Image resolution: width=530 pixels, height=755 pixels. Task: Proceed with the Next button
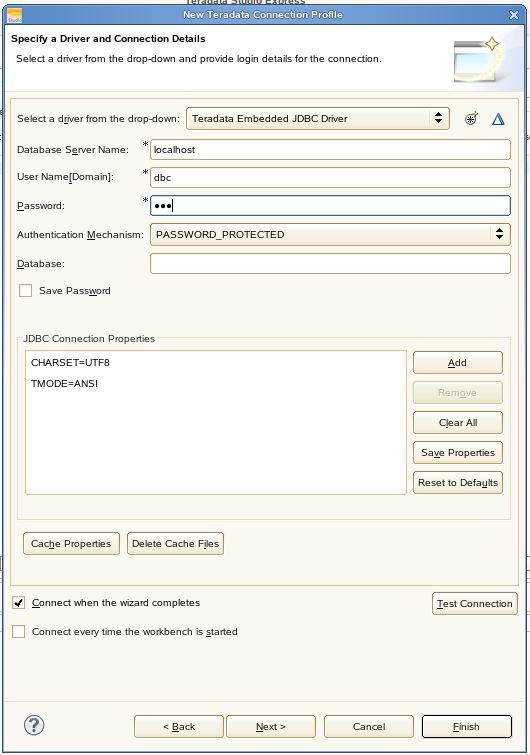(271, 726)
